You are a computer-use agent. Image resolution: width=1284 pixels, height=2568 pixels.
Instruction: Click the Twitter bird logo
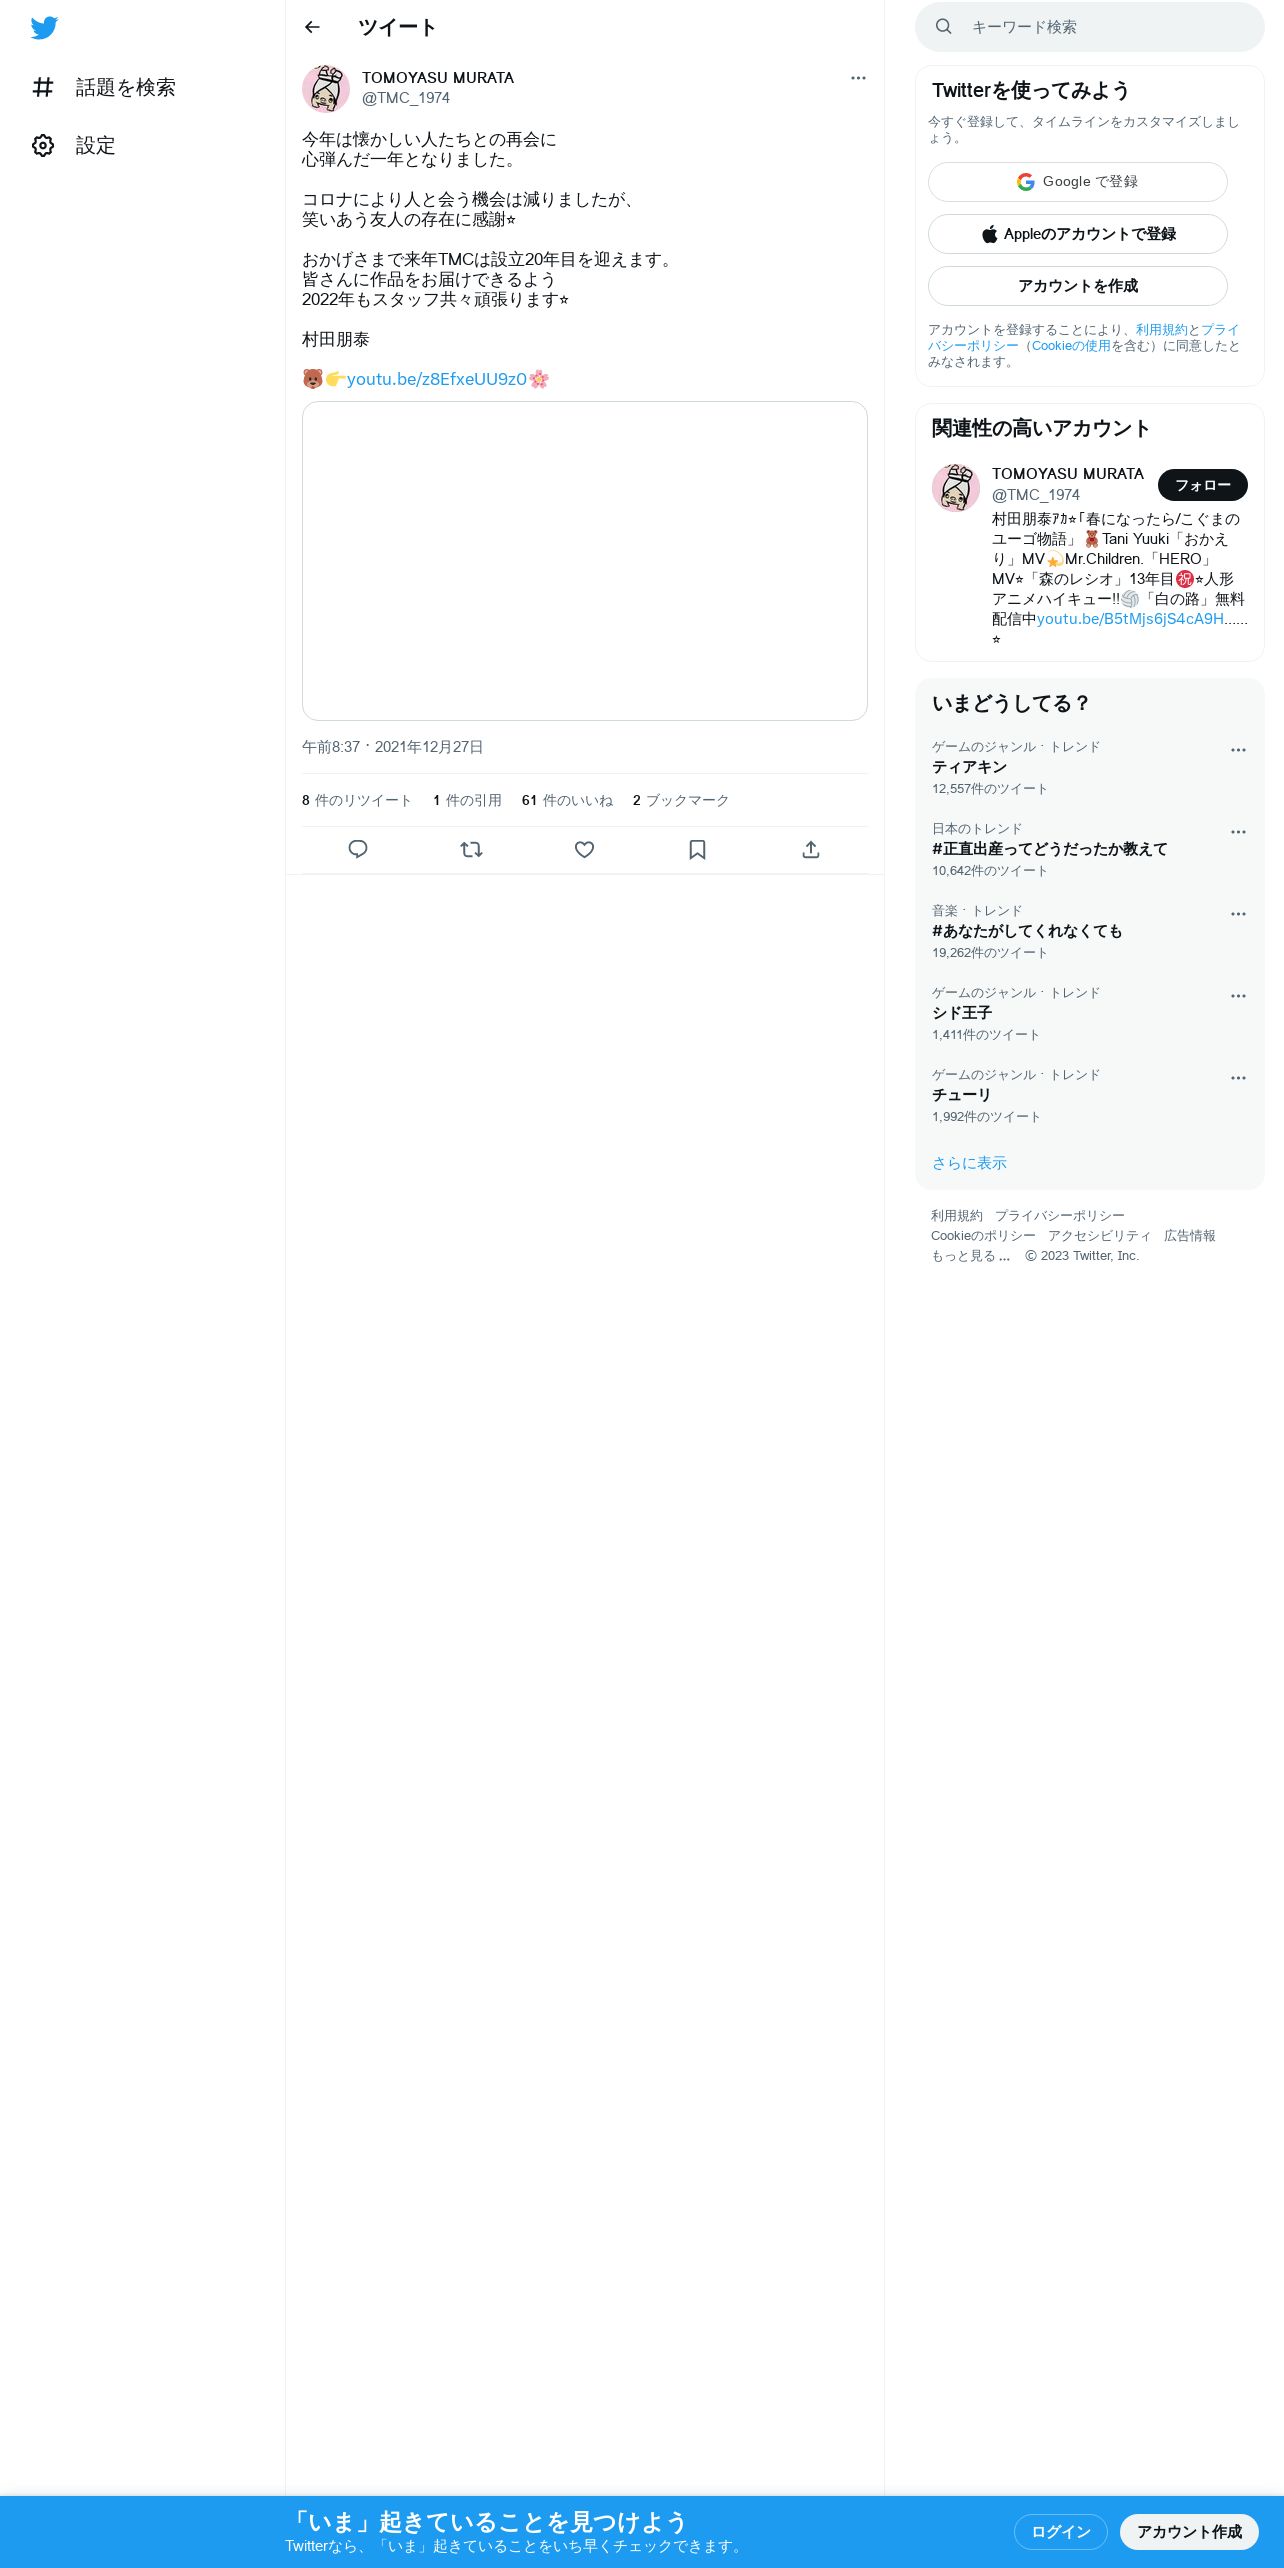[44, 28]
